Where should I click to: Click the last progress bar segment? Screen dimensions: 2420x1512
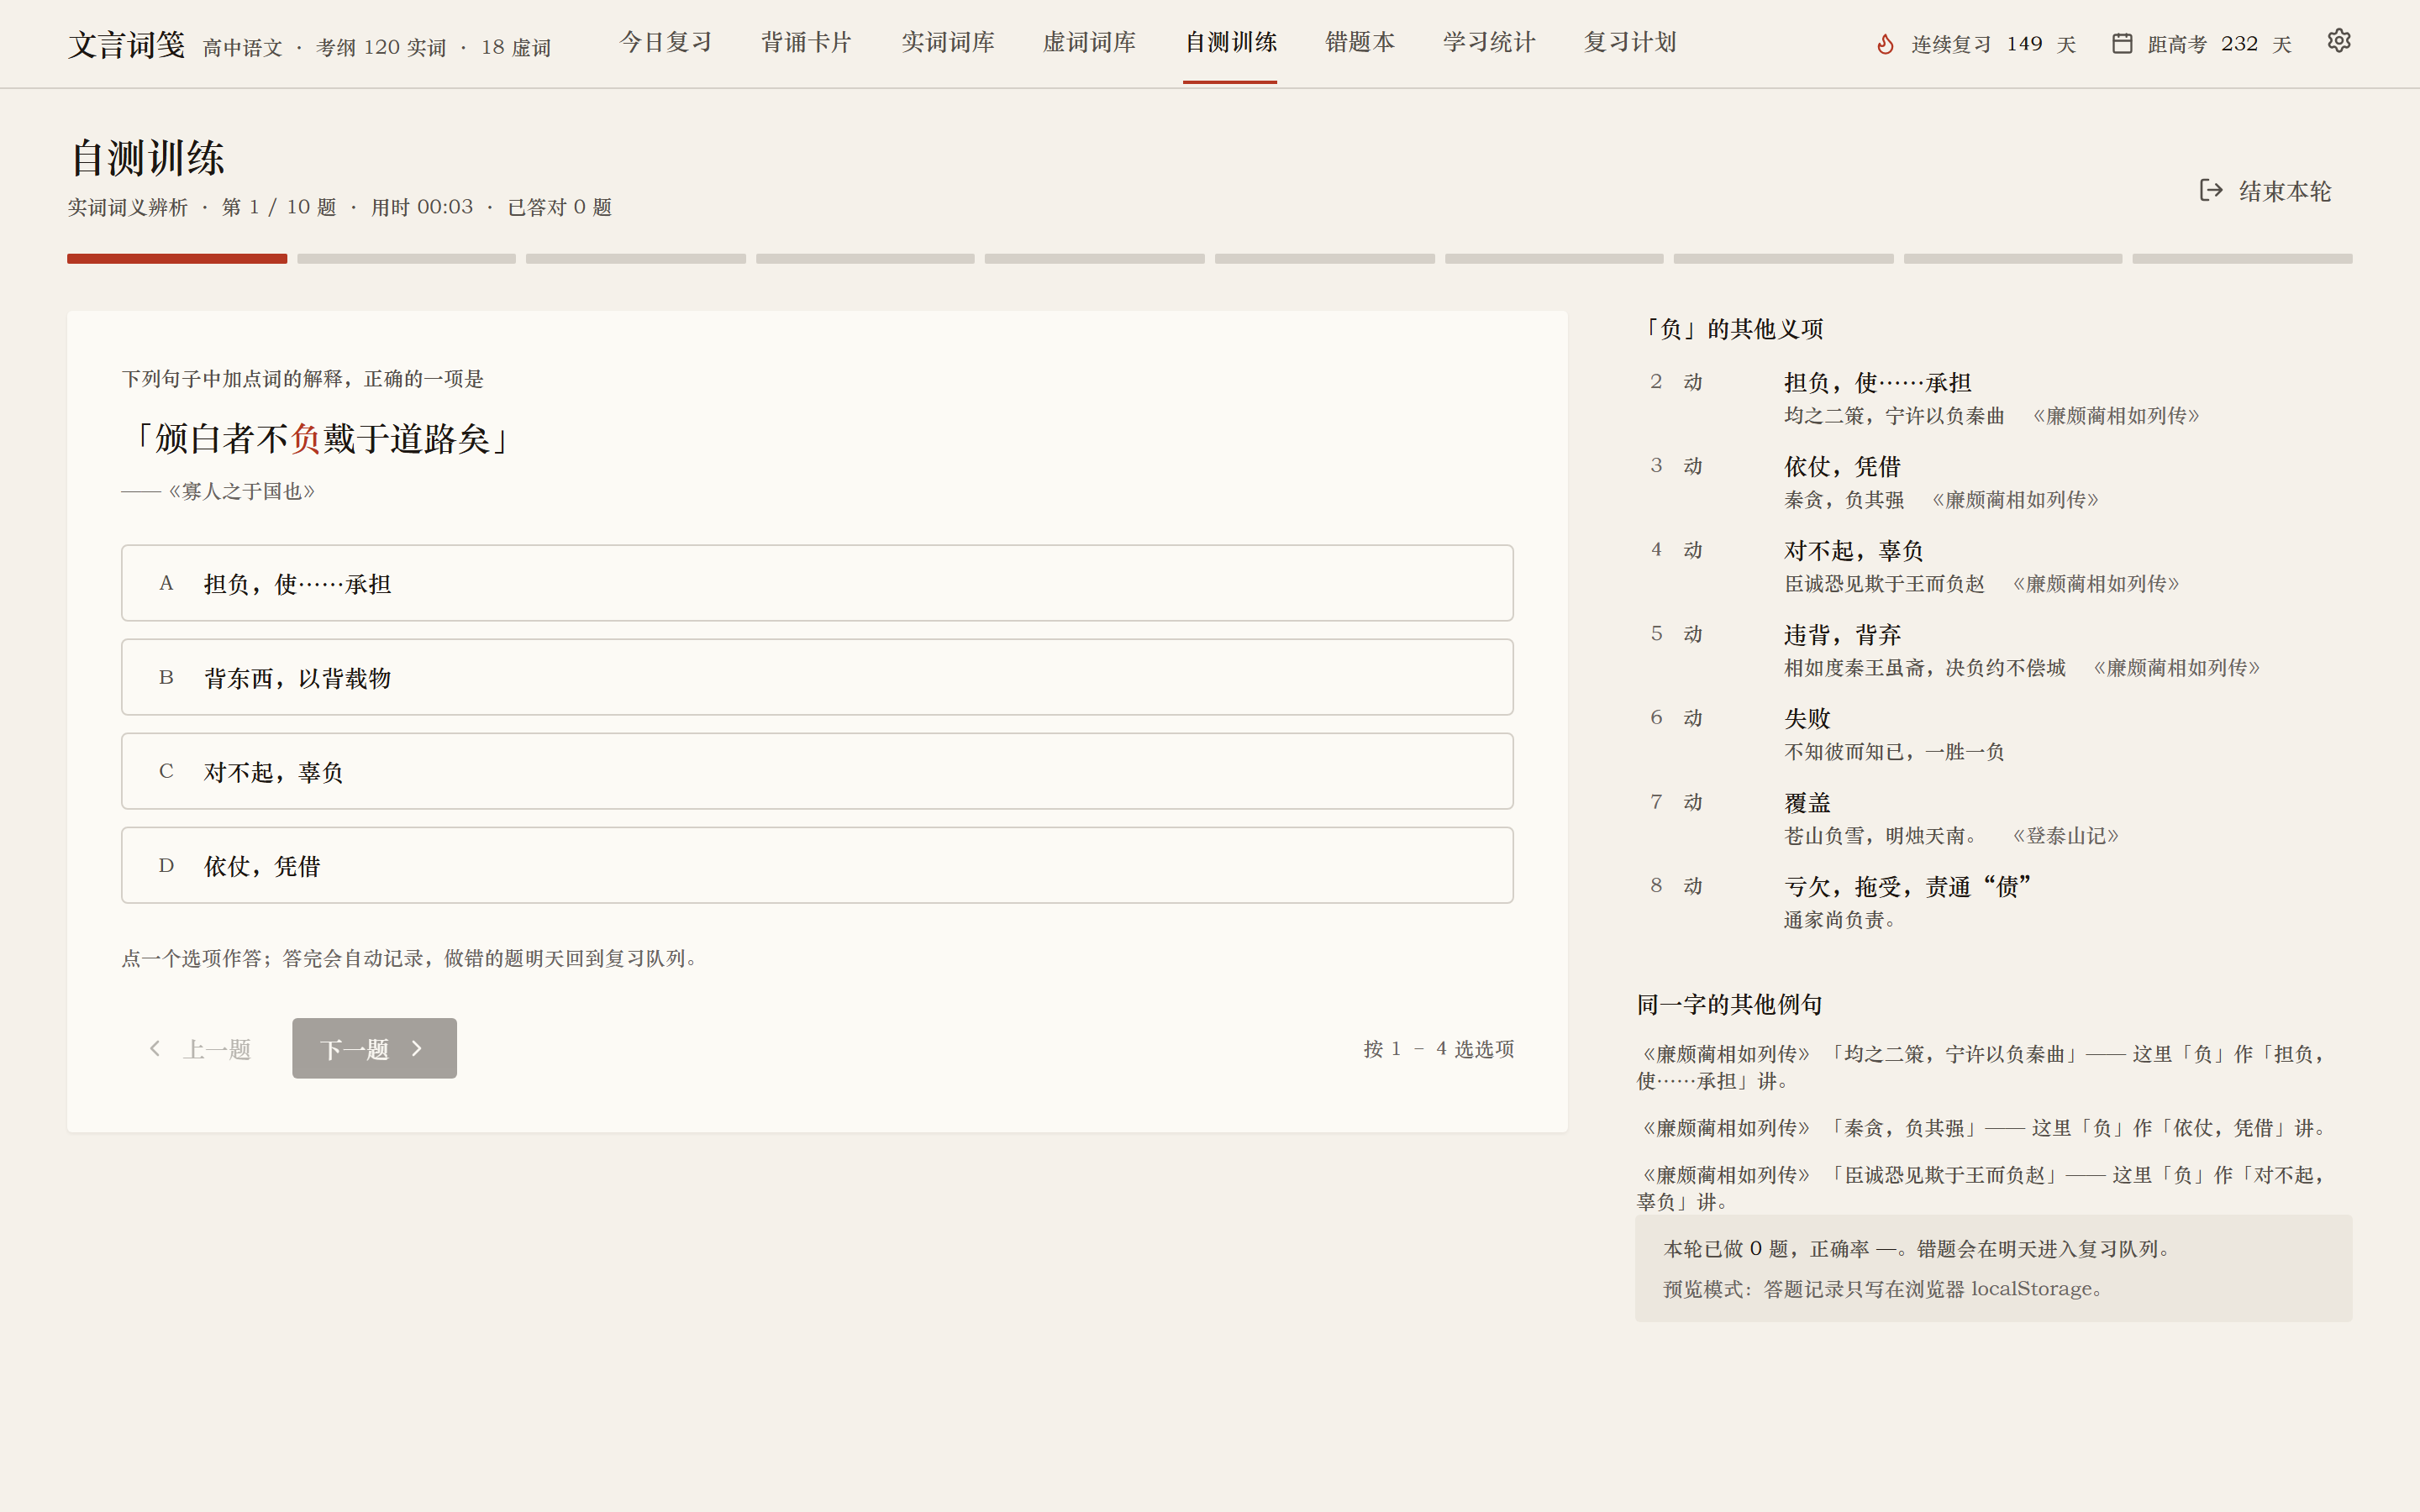click(2242, 259)
